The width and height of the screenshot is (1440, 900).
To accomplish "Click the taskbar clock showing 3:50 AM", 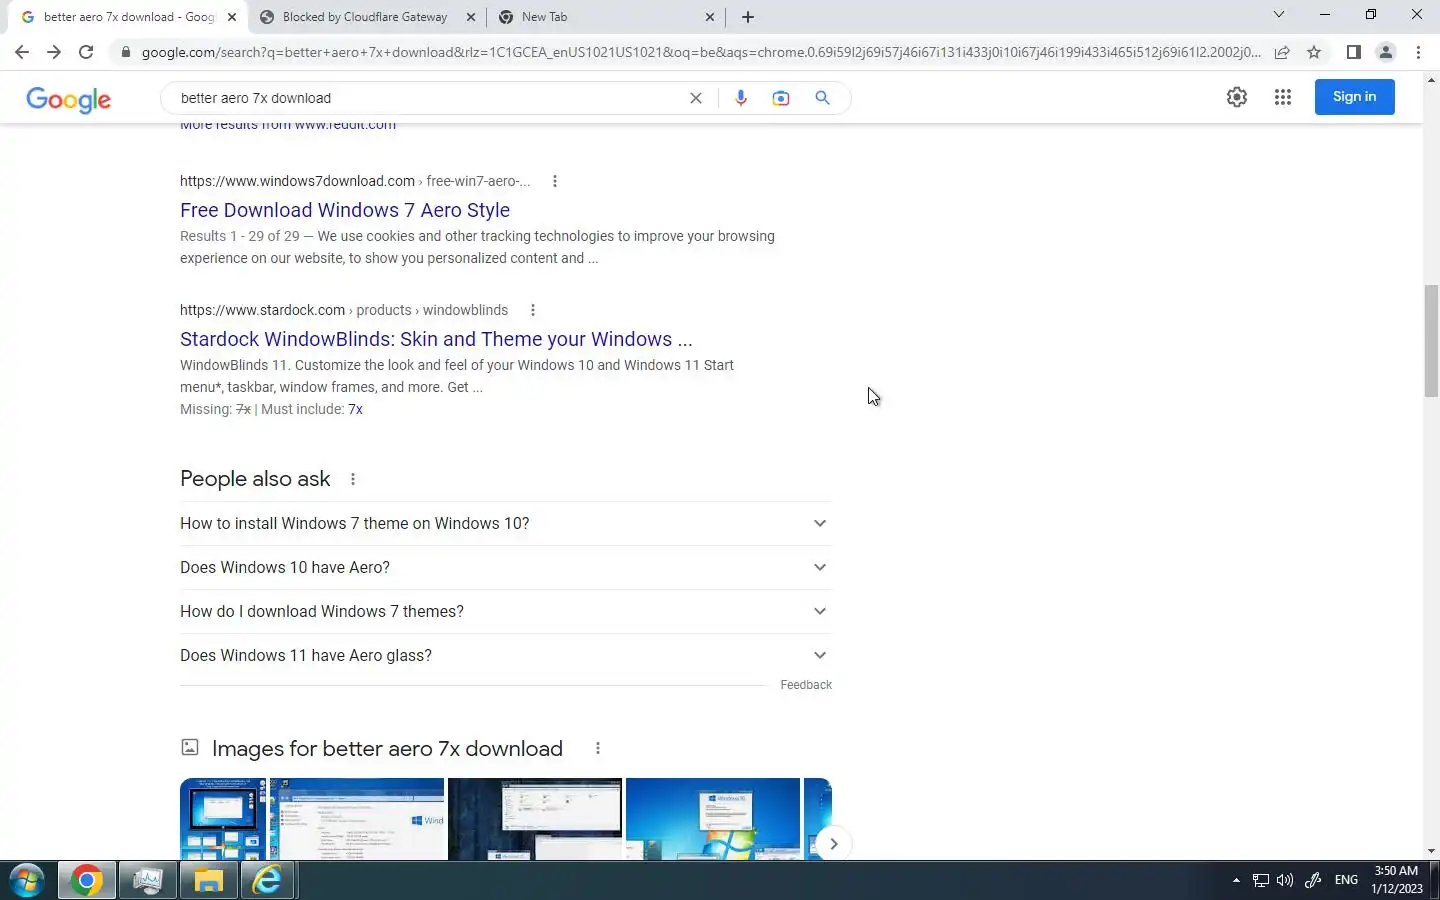I will [1396, 880].
